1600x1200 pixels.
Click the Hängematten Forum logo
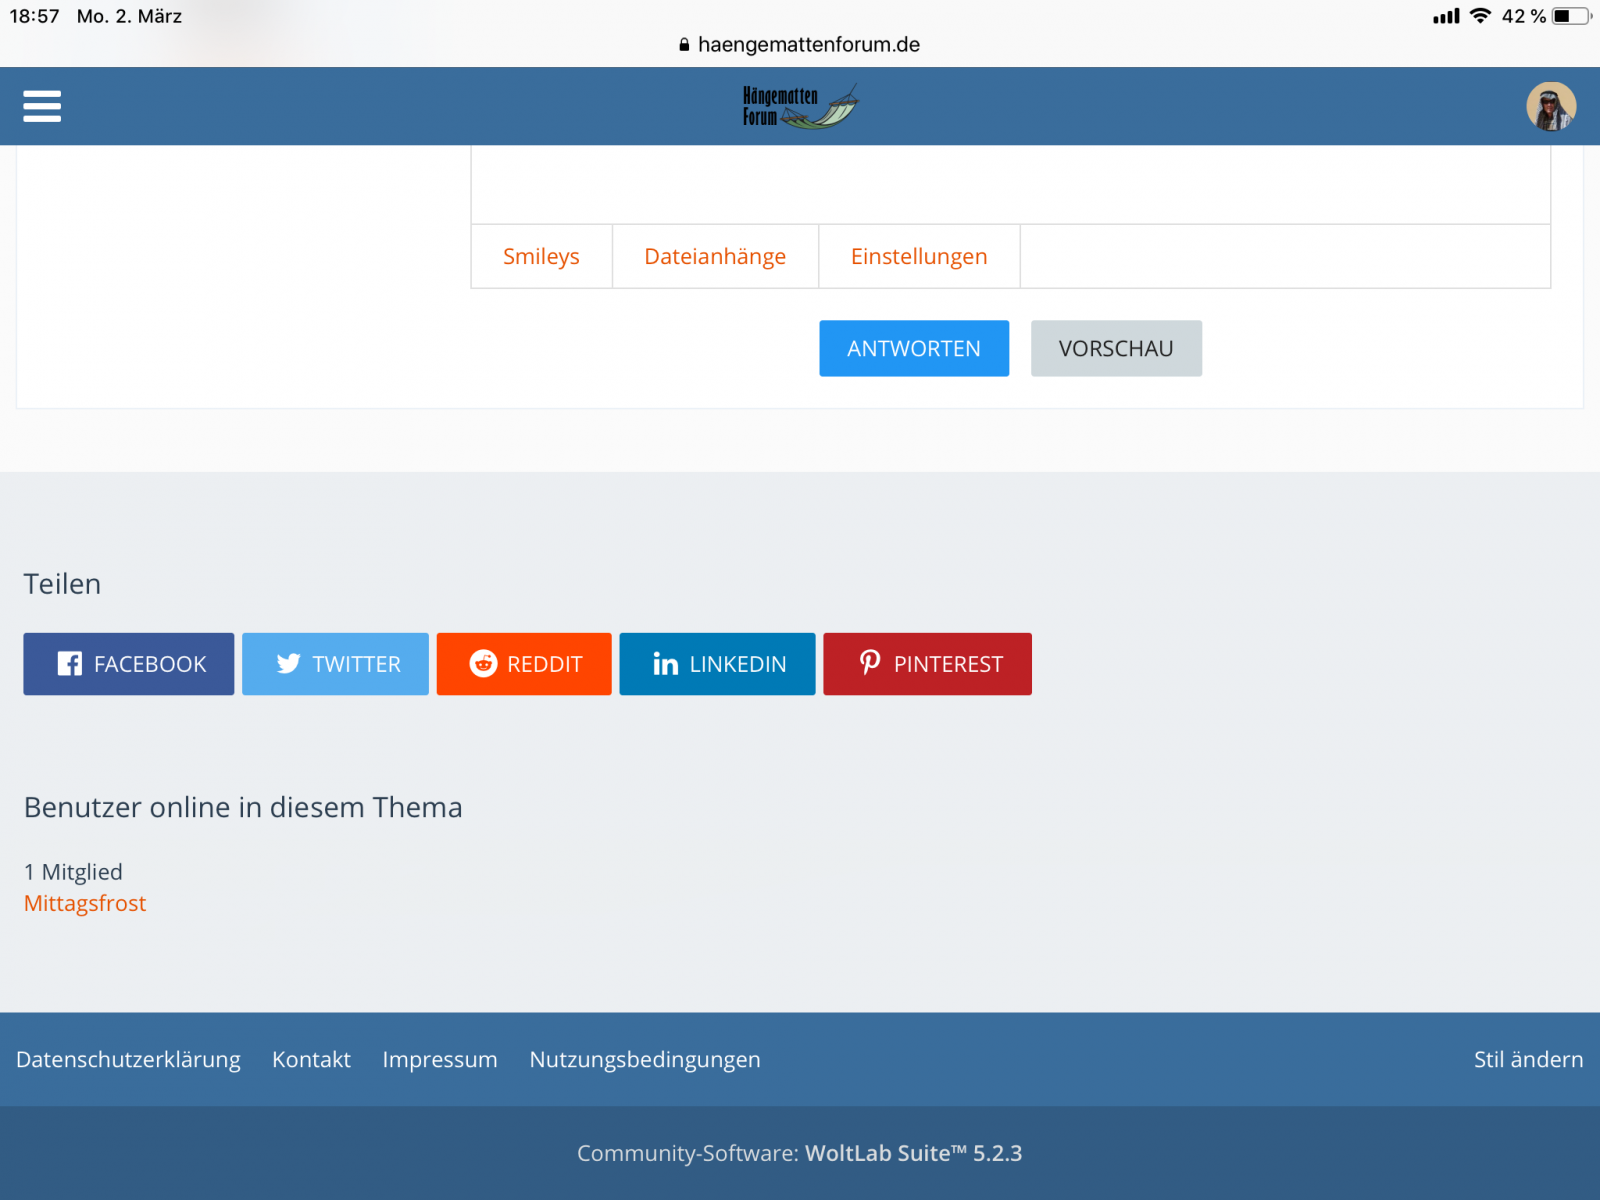click(799, 106)
